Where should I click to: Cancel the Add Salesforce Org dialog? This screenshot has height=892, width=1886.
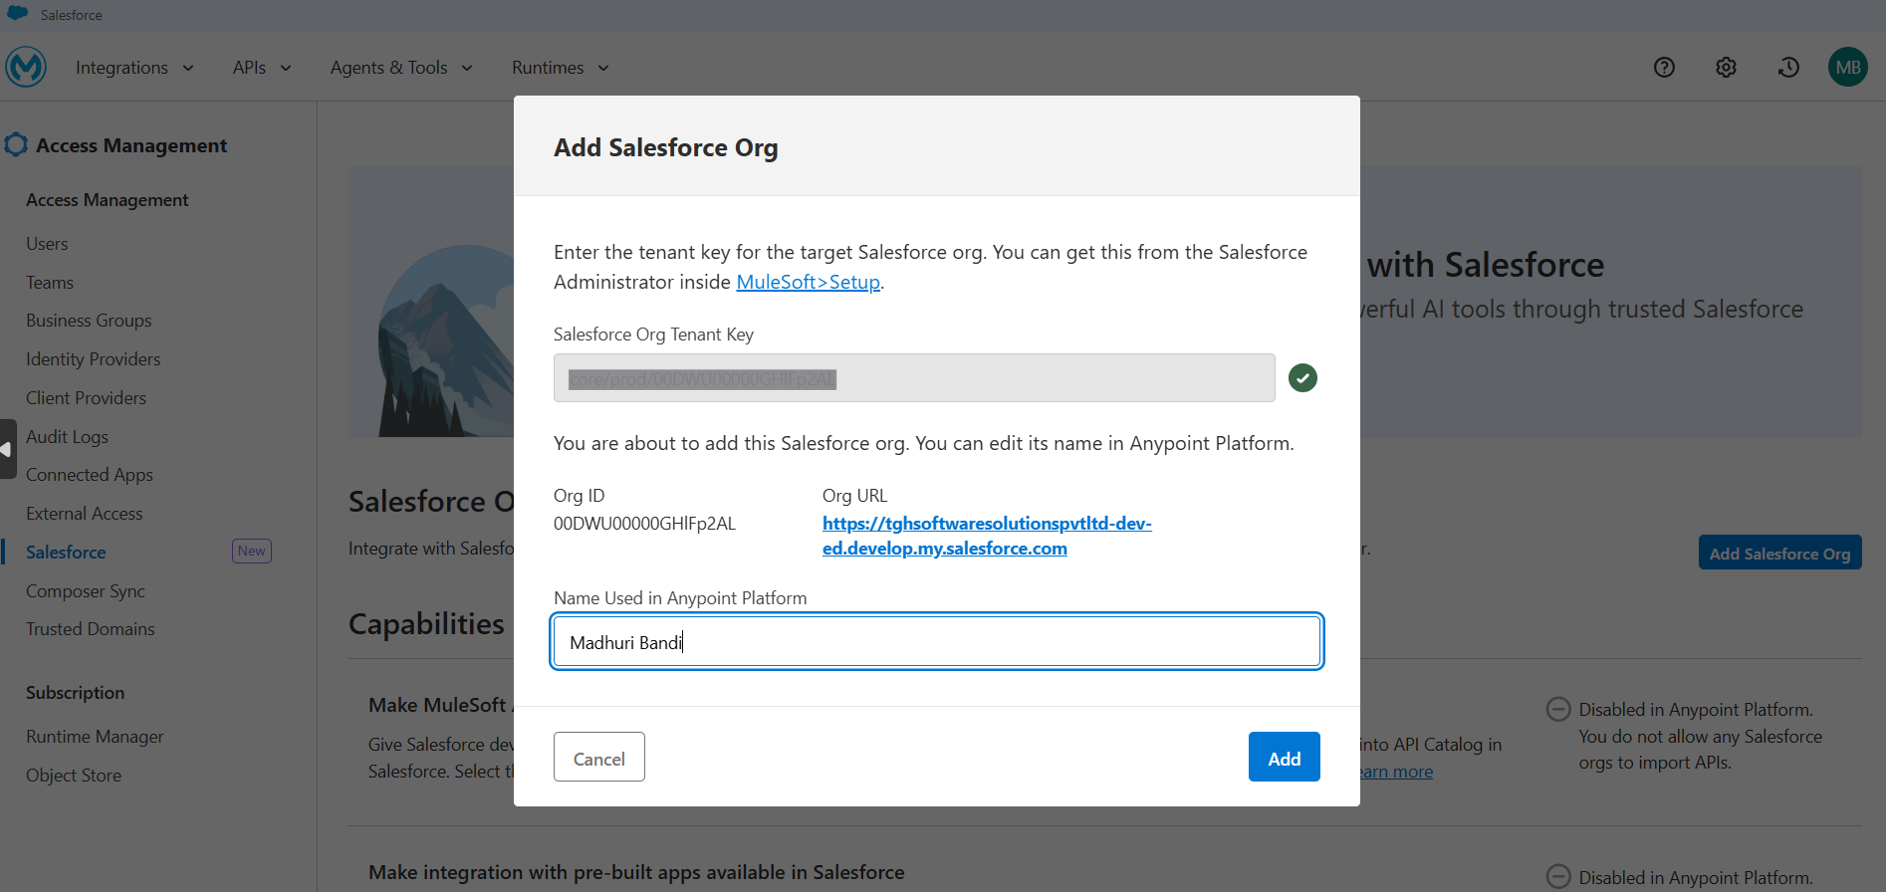[x=599, y=758]
